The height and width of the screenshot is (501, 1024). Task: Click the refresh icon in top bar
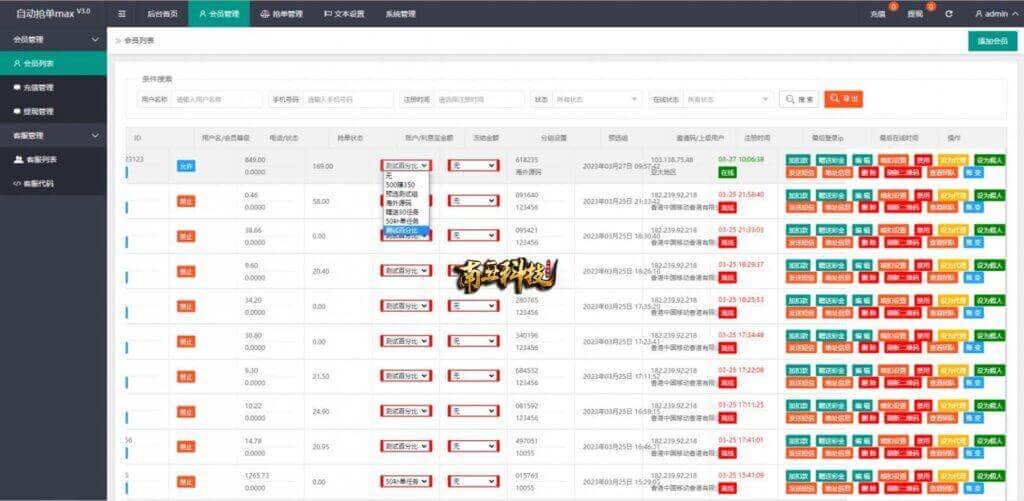[948, 14]
